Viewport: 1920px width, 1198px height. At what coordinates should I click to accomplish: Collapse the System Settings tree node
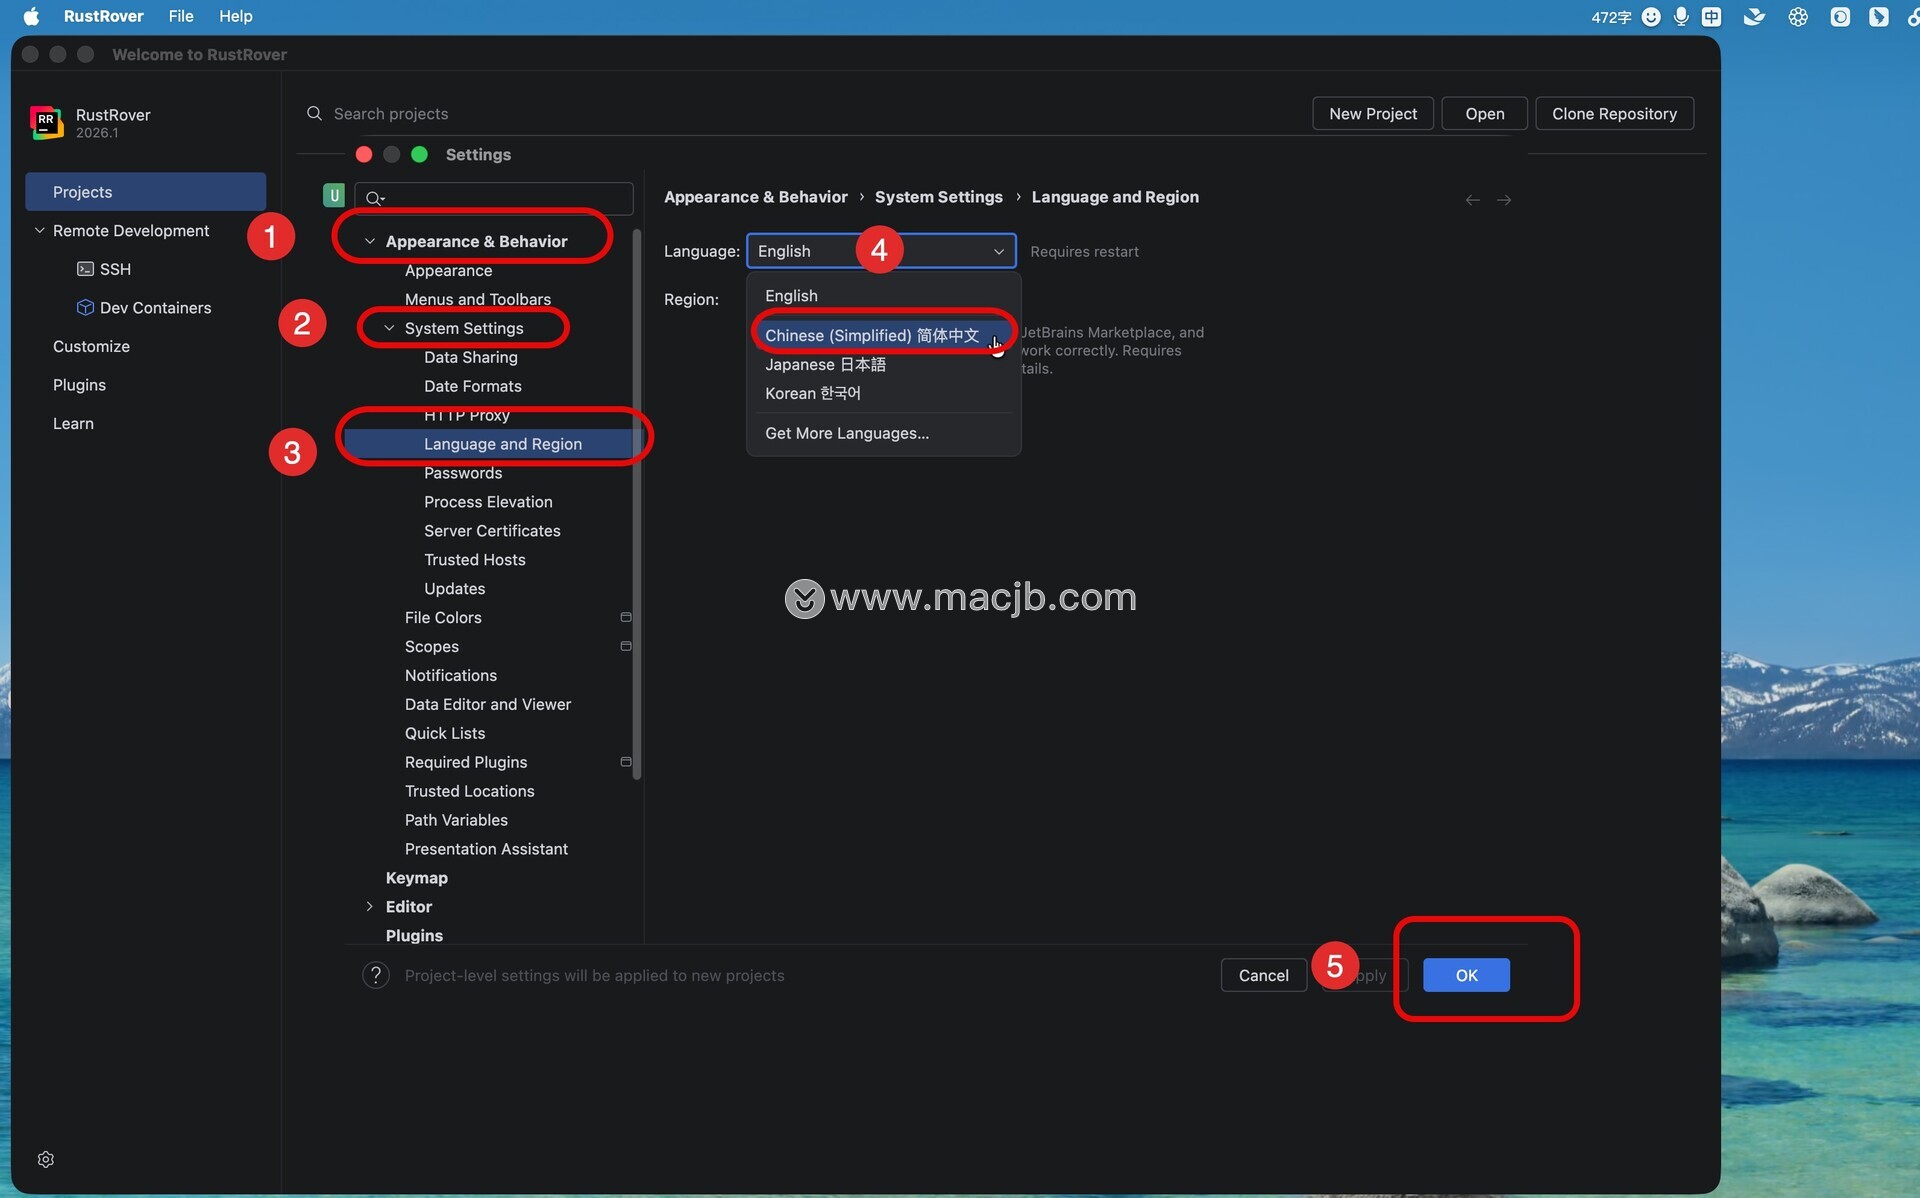point(389,328)
